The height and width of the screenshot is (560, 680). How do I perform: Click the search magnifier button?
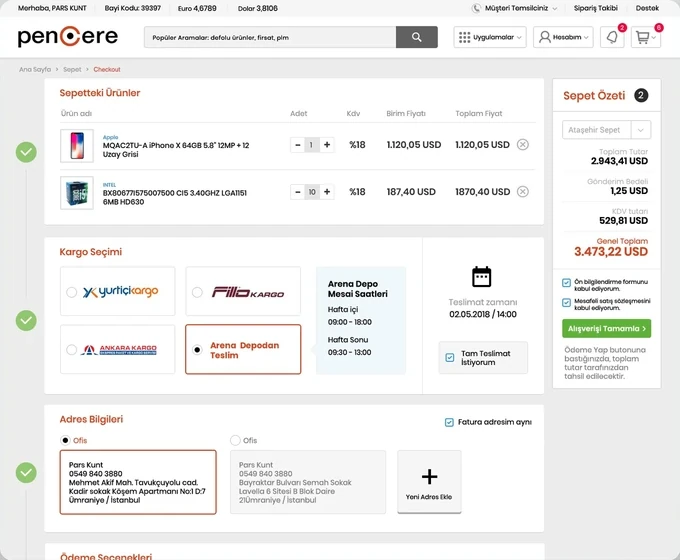click(x=416, y=37)
